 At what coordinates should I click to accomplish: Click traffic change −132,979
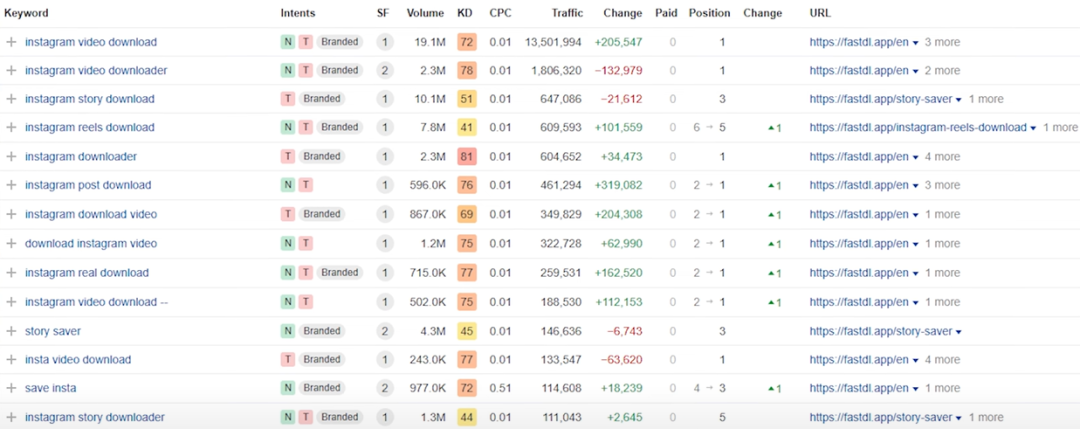click(621, 70)
